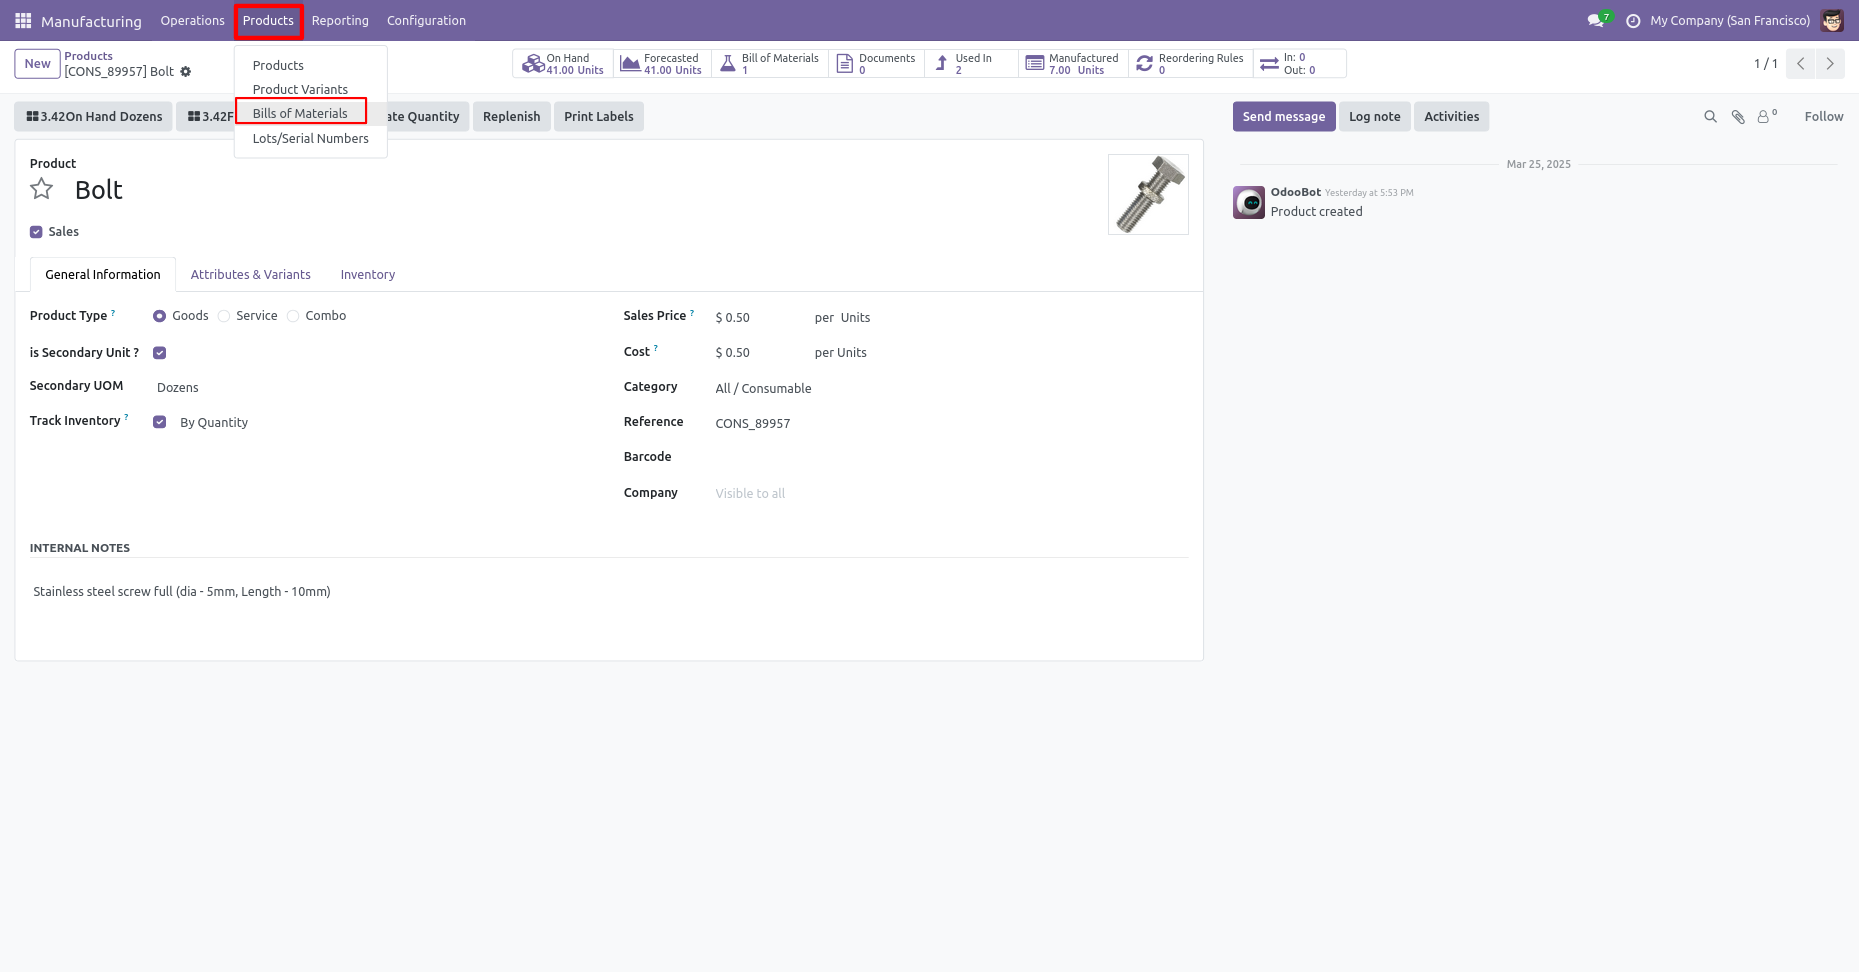
Task: Open the On Hand 41.00 Units stat
Action: [x=563, y=64]
